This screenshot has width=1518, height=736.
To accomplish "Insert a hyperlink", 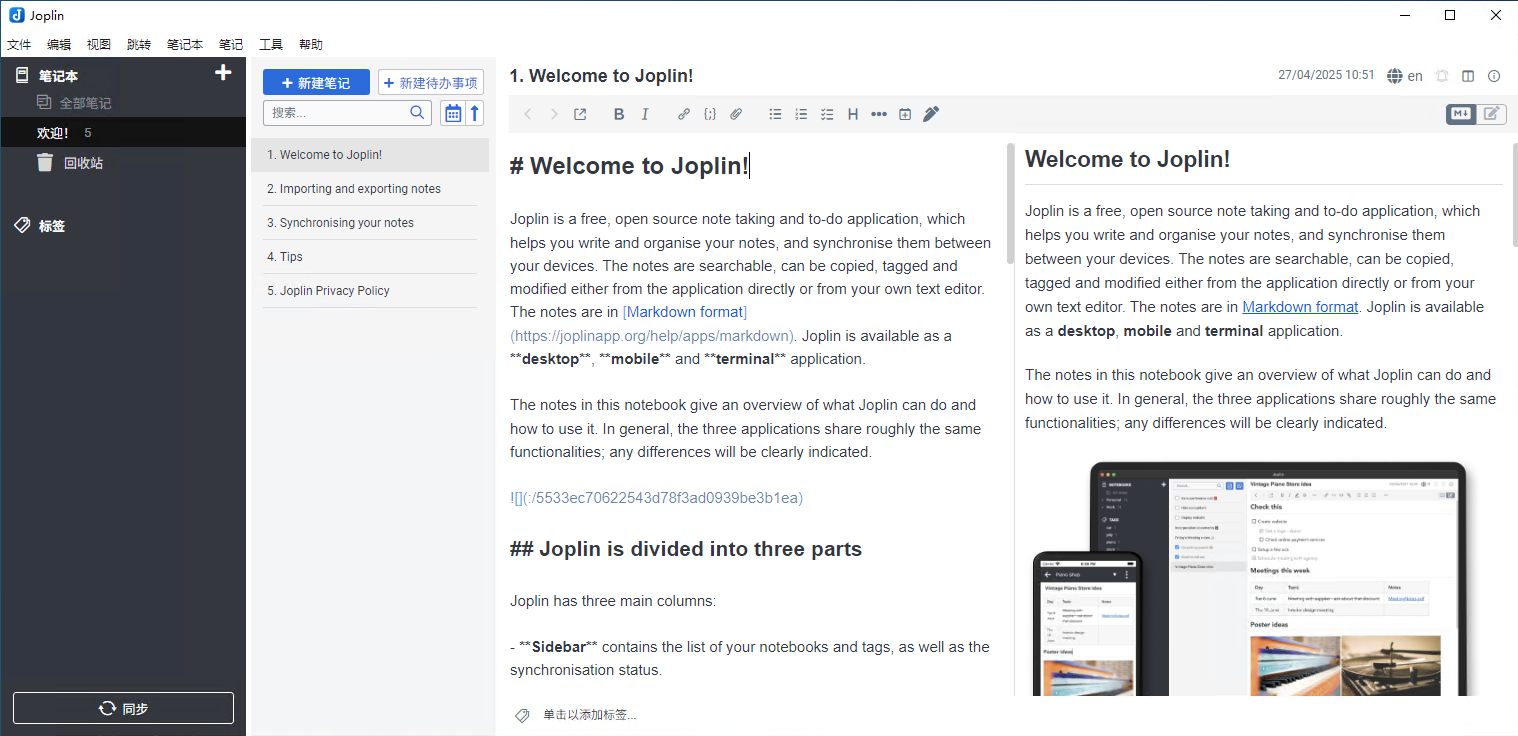I will click(684, 114).
